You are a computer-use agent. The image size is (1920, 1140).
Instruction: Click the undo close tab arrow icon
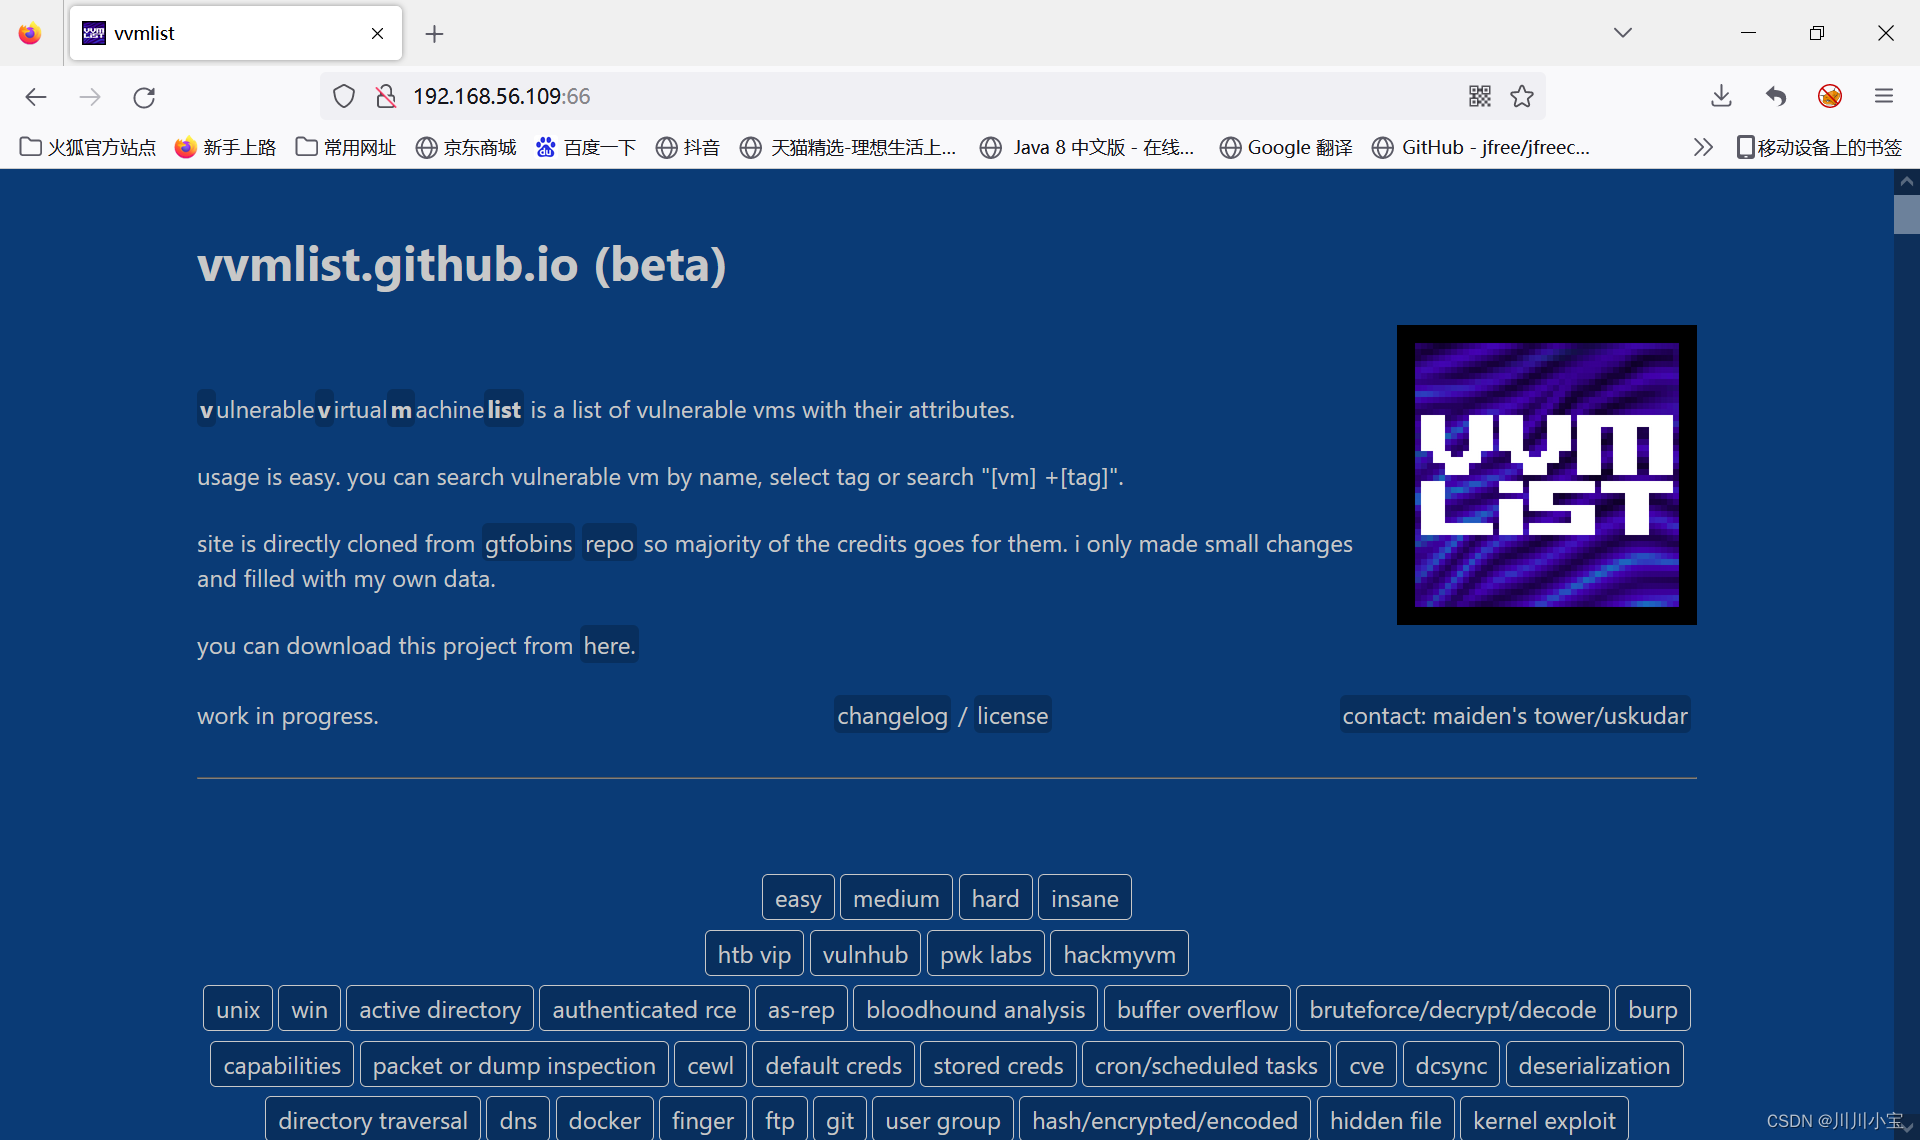click(x=1776, y=96)
